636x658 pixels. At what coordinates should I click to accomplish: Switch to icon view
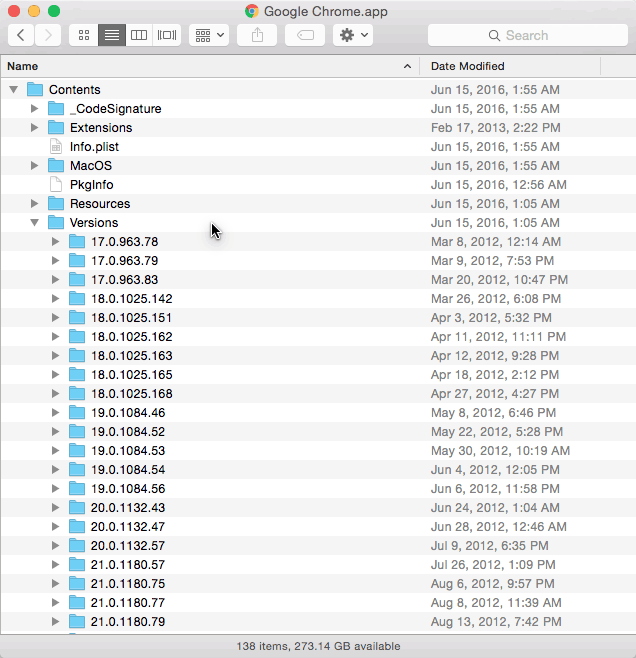coord(84,35)
